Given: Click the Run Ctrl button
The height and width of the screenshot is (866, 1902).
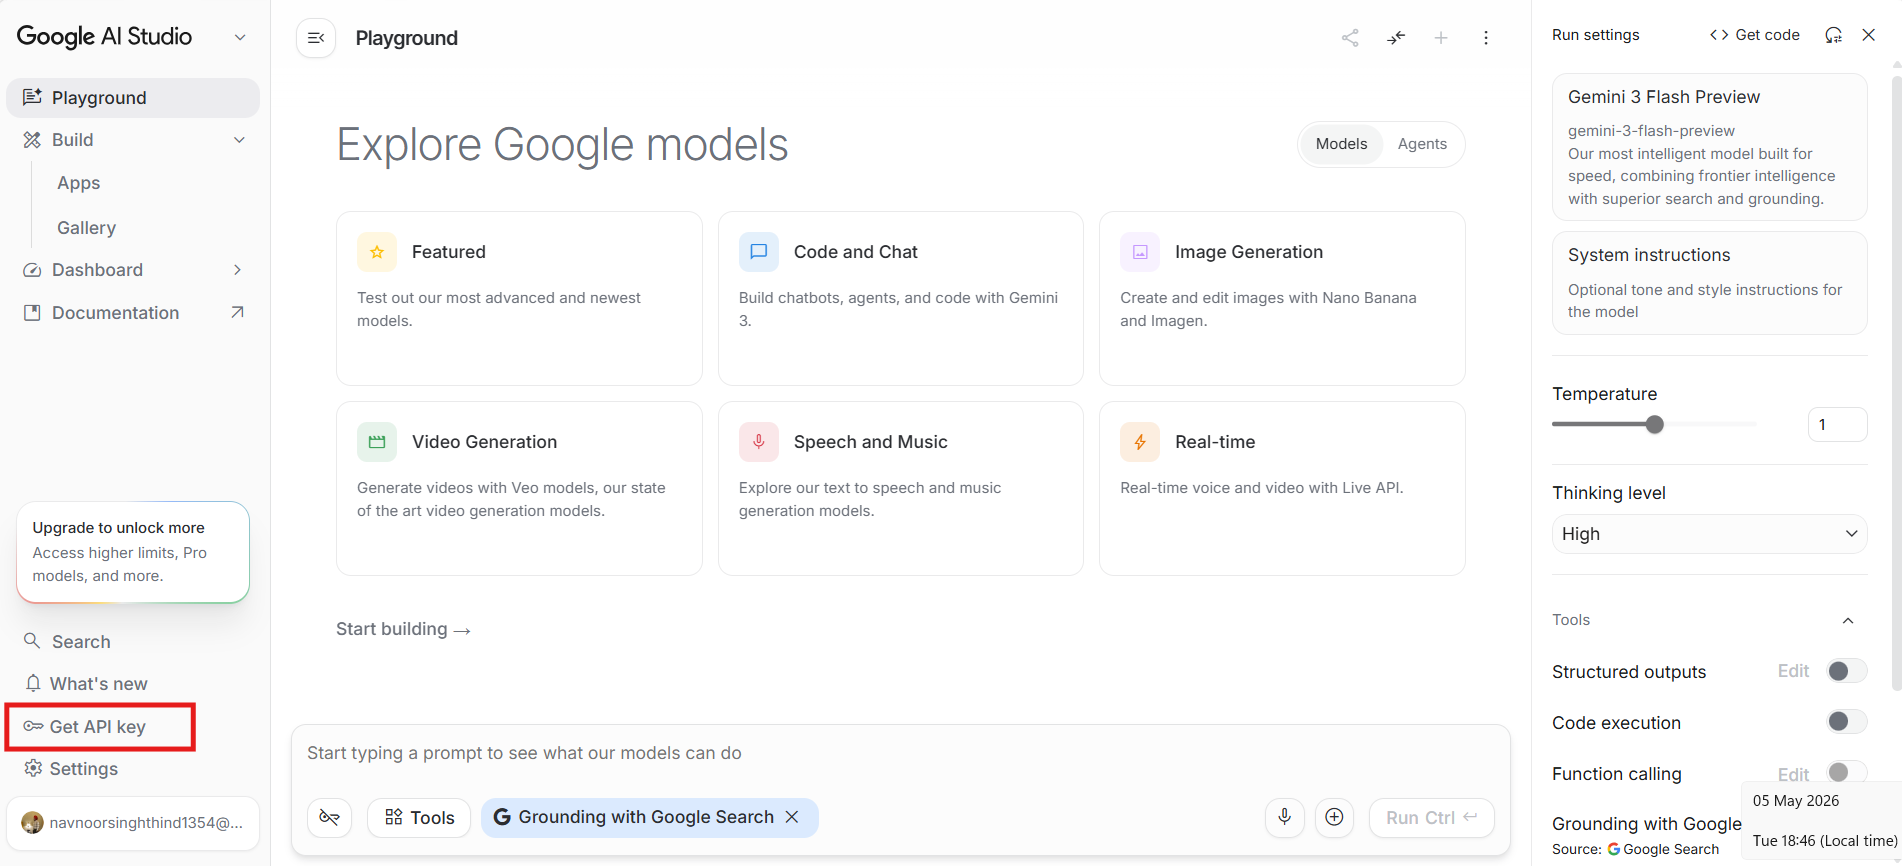Looking at the screenshot, I should pyautogui.click(x=1431, y=817).
